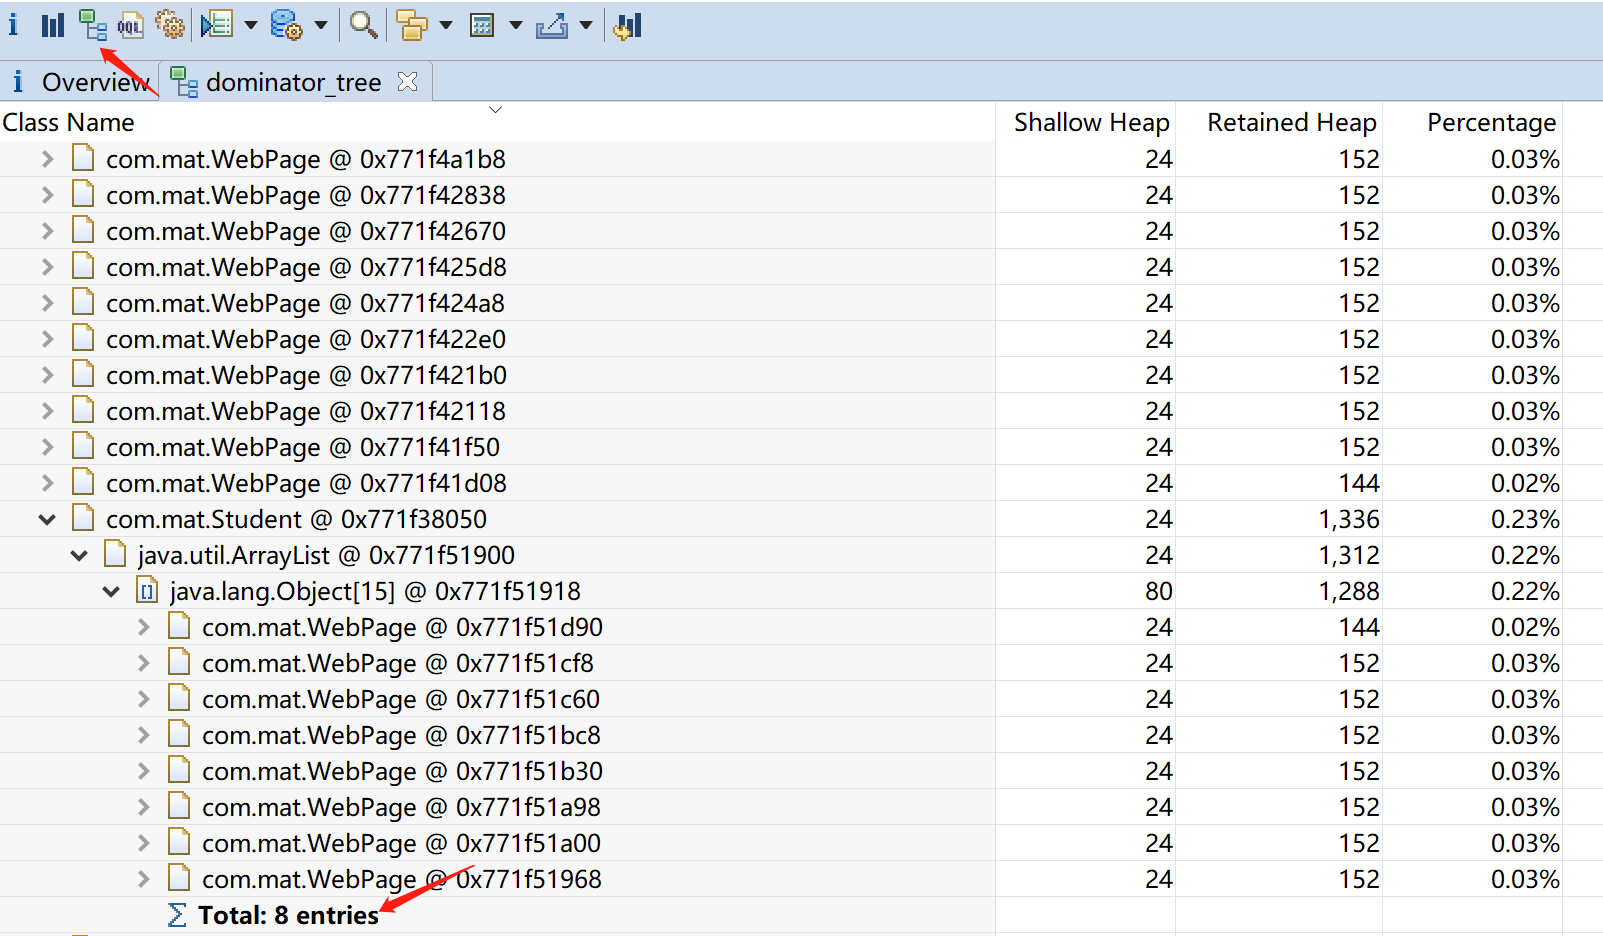Expand the WebPage @ 0x771f4a1b8 row
The height and width of the screenshot is (936, 1603).
pos(47,159)
